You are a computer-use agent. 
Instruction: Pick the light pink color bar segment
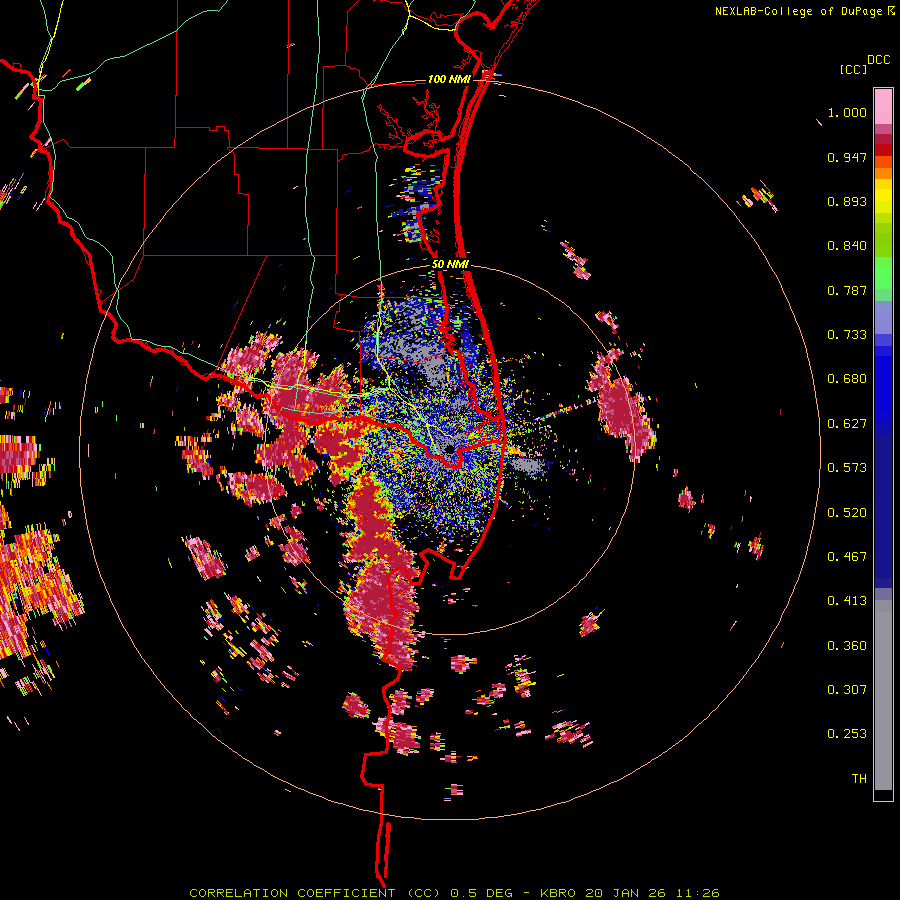click(883, 106)
